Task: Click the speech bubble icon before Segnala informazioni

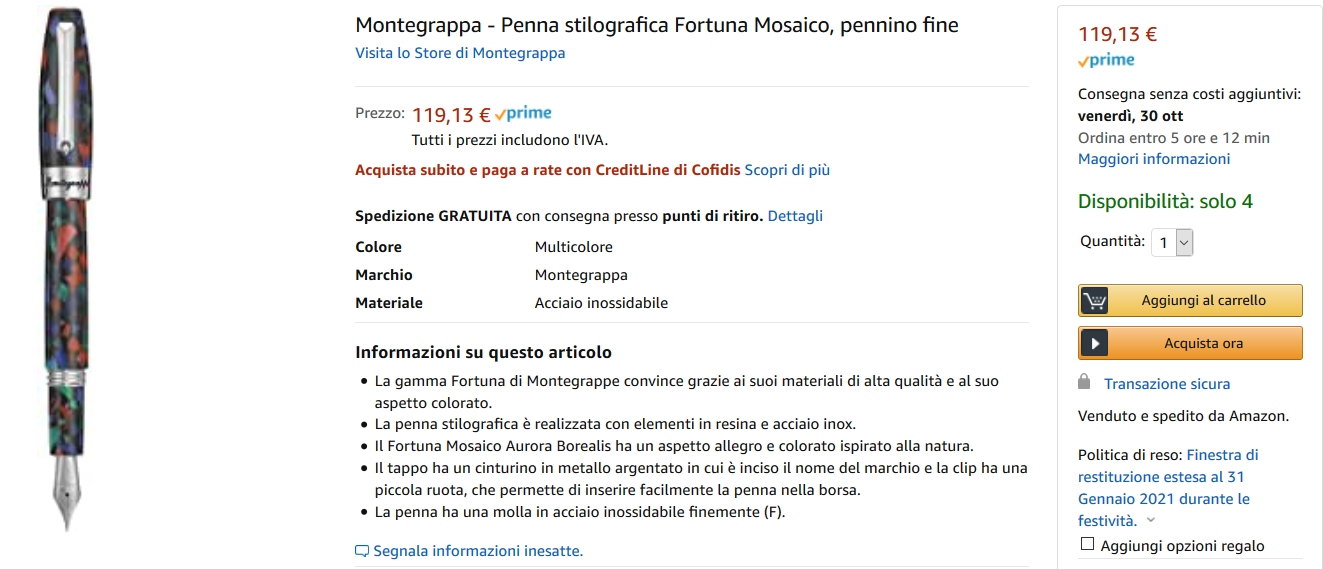Action: (362, 551)
